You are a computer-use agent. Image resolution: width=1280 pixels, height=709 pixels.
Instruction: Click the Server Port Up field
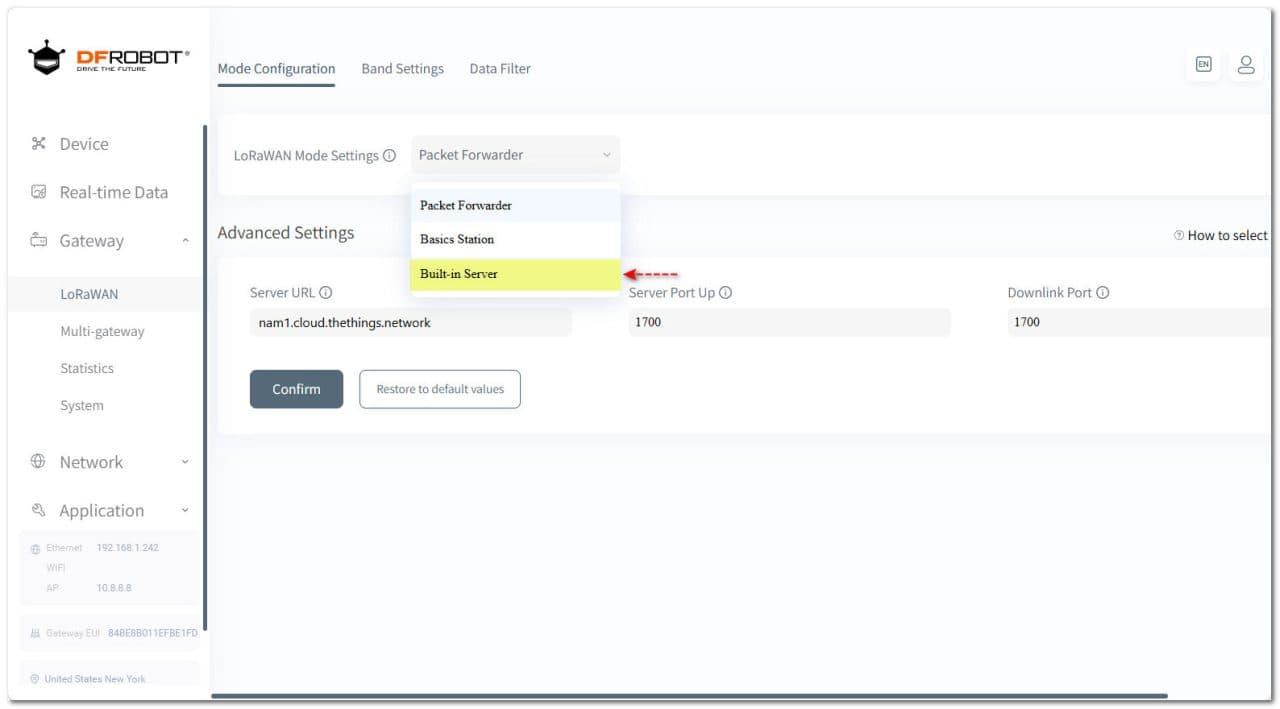[789, 322]
